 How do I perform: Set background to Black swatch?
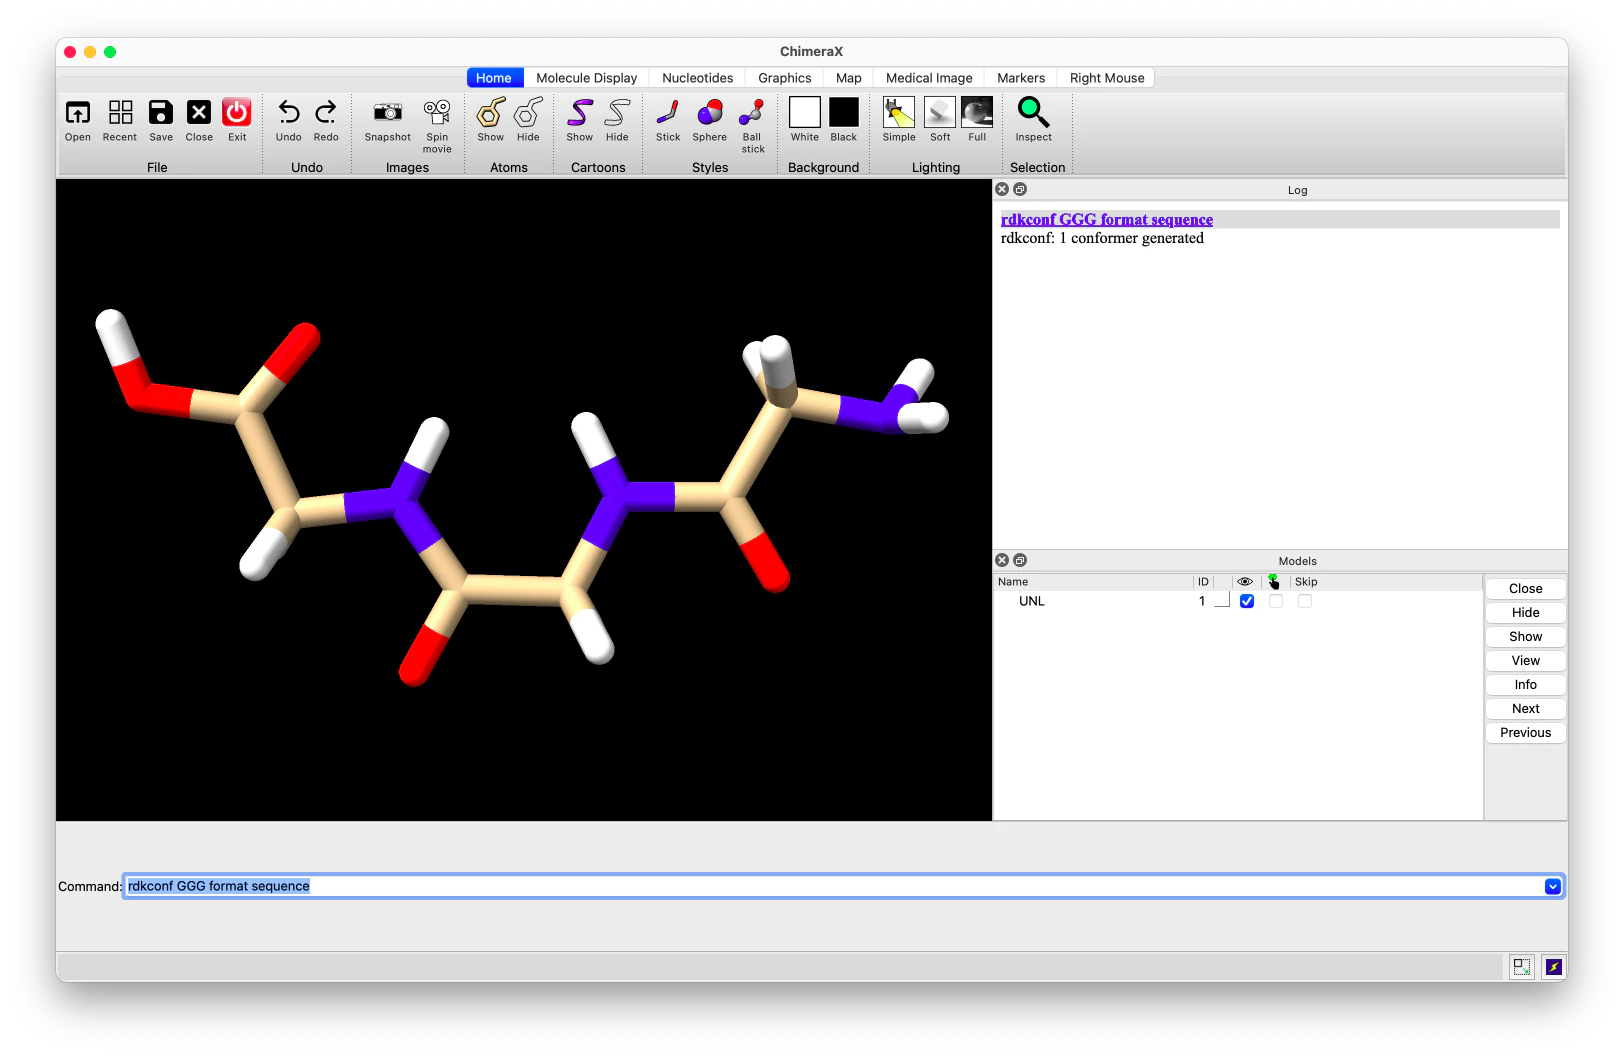(x=844, y=112)
